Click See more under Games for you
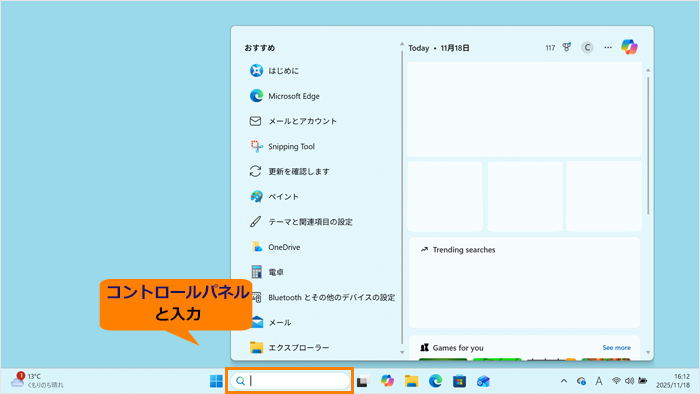The width and height of the screenshot is (700, 394). 617,348
